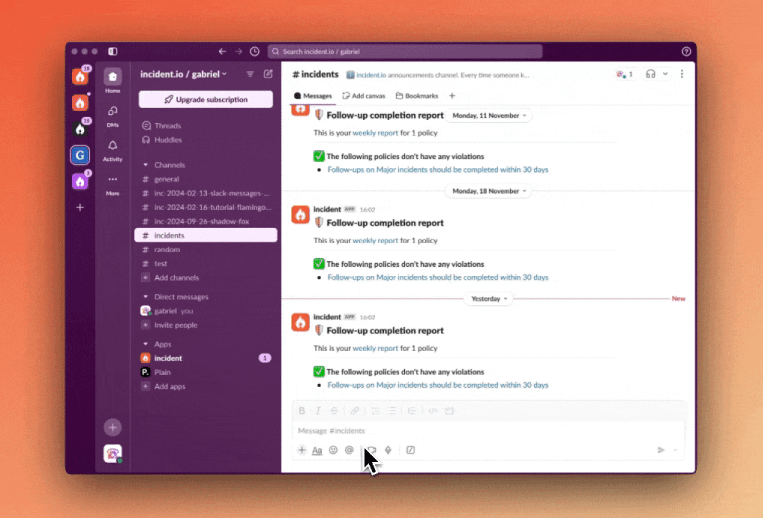
Task: Switch to the purple flame workspace
Action: [80, 181]
